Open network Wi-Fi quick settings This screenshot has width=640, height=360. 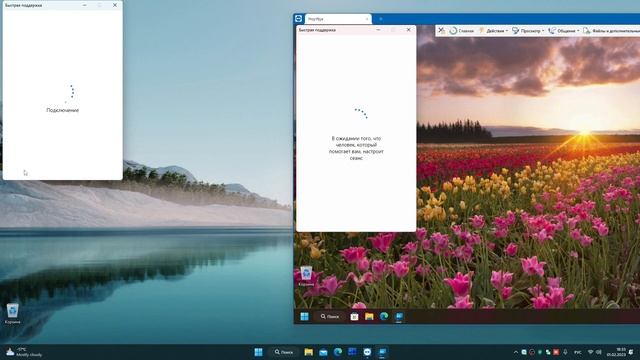[x=590, y=352]
